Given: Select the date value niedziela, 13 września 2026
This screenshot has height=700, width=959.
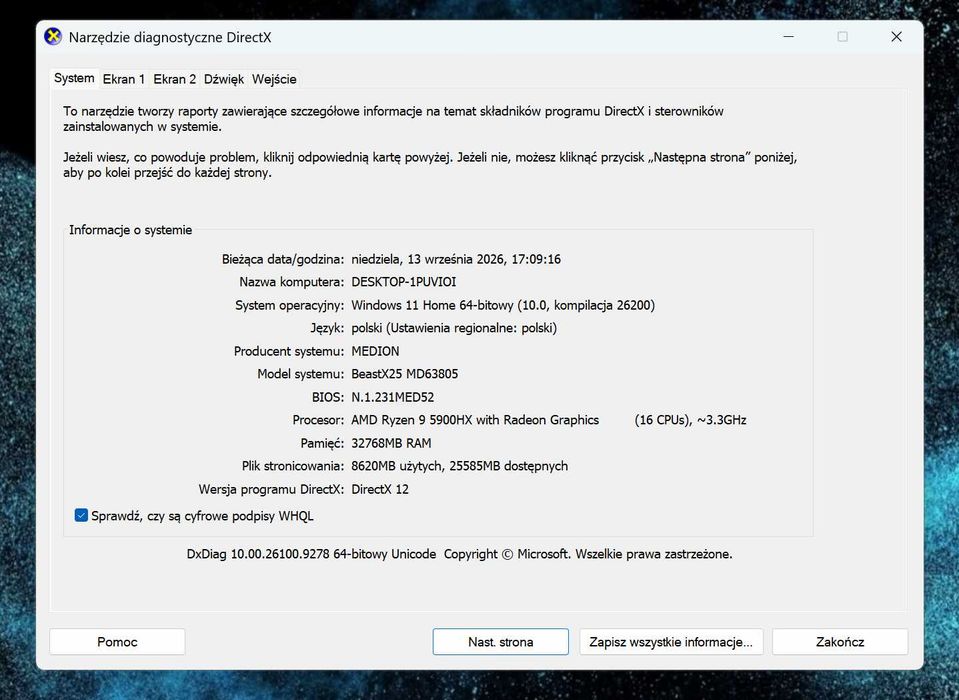Looking at the screenshot, I should (428, 259).
